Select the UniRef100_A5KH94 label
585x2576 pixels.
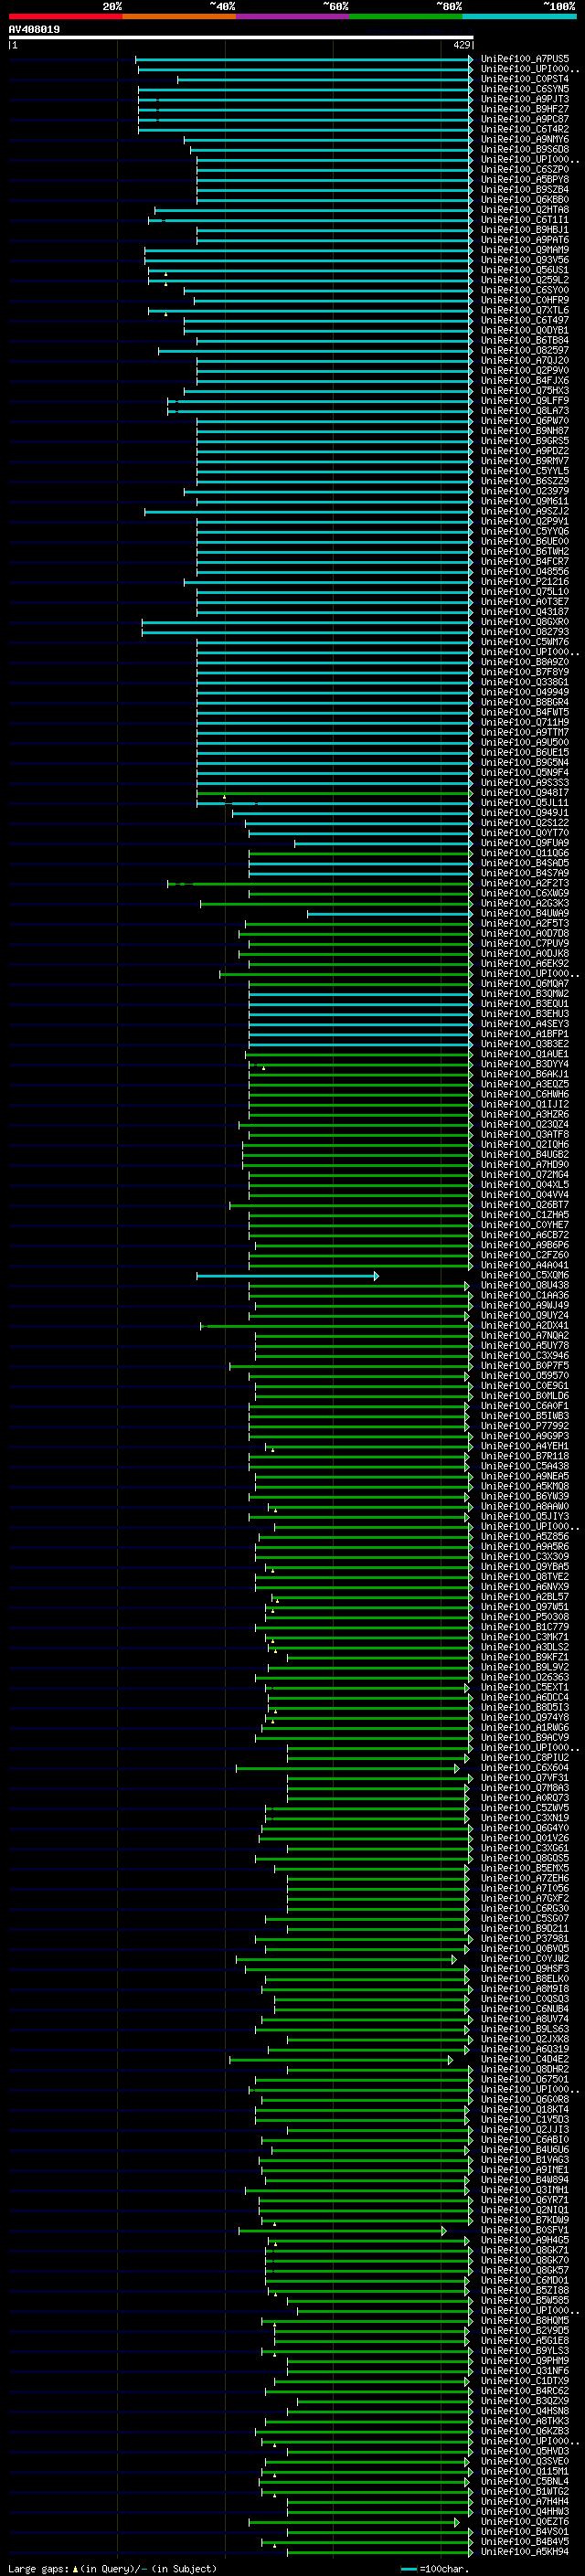[x=525, y=2552]
